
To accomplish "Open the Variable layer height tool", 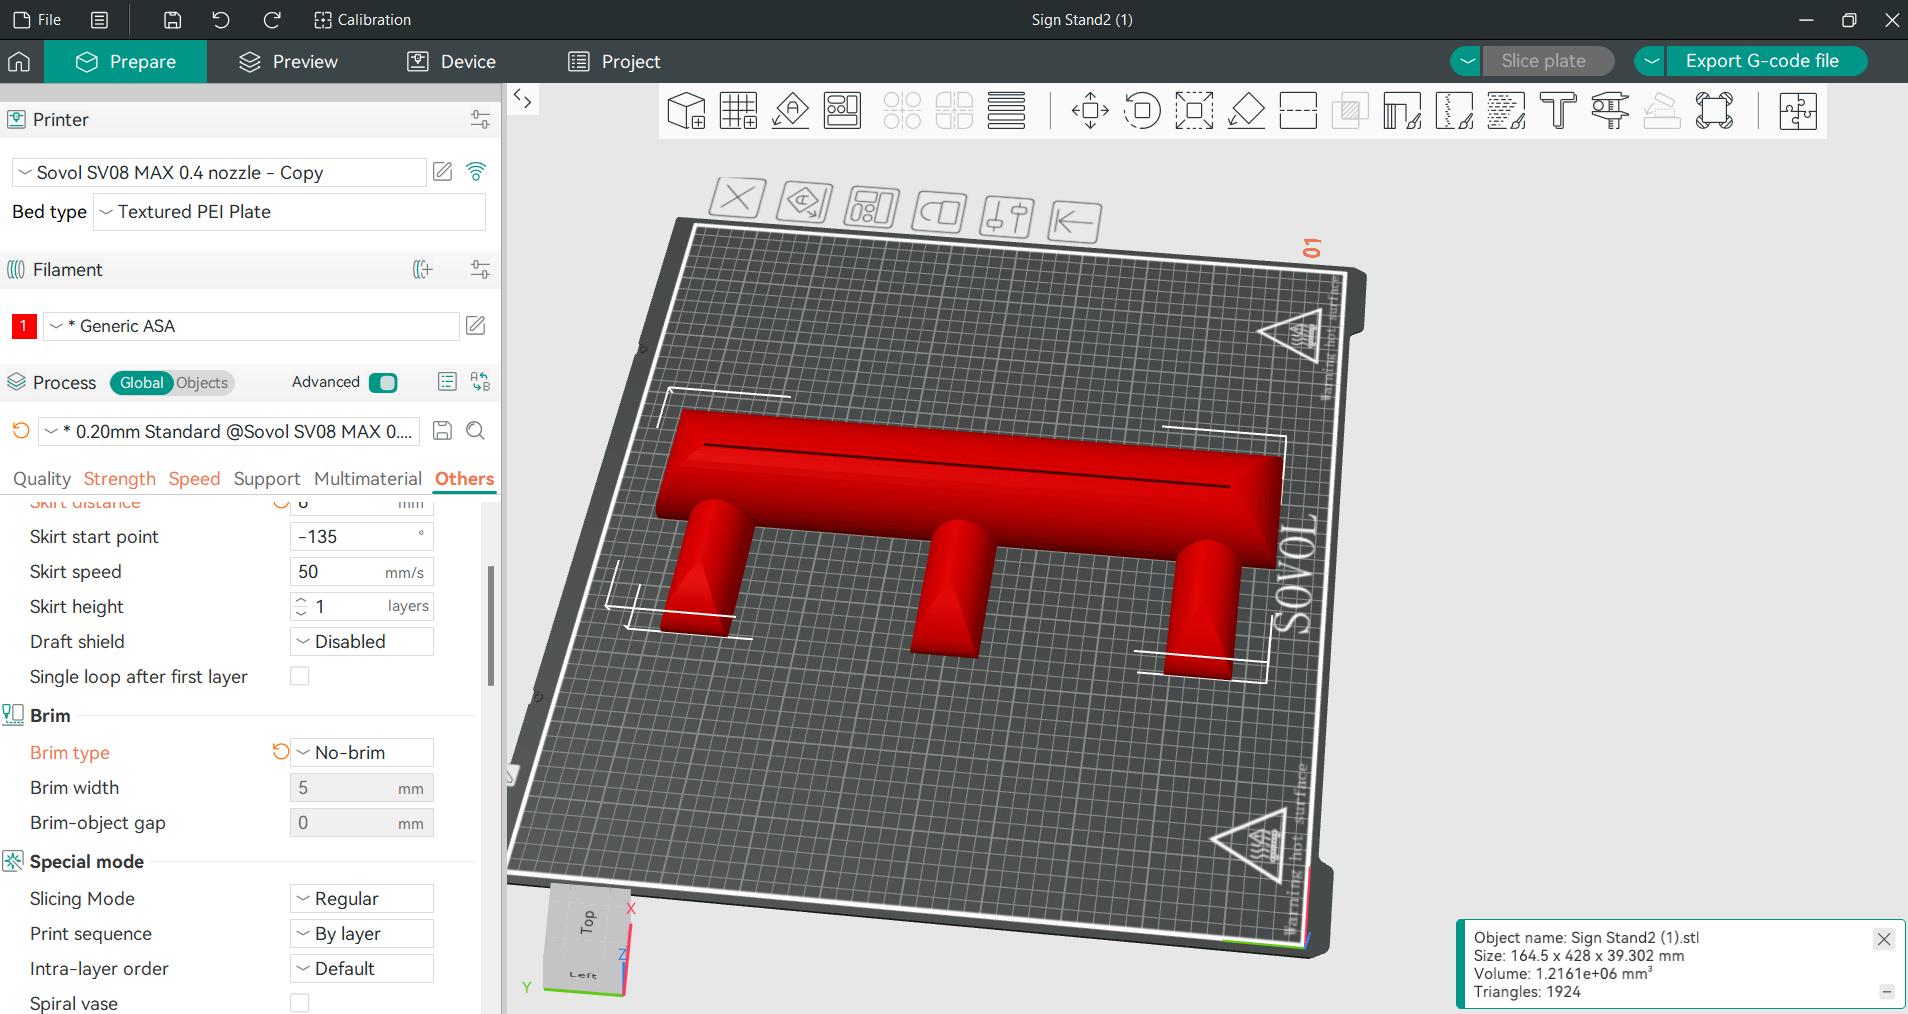I will coord(1006,111).
